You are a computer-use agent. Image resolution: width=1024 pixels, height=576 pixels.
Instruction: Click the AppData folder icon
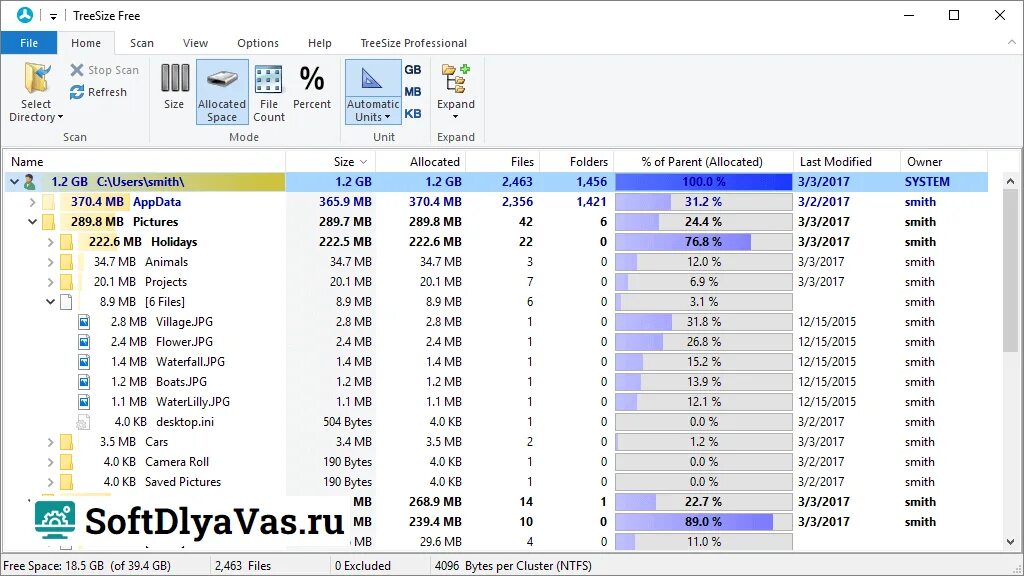point(48,202)
